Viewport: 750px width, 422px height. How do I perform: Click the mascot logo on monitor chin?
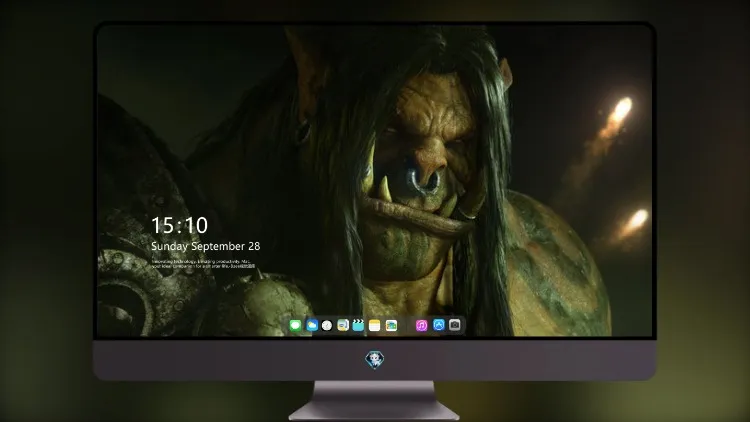tap(375, 360)
